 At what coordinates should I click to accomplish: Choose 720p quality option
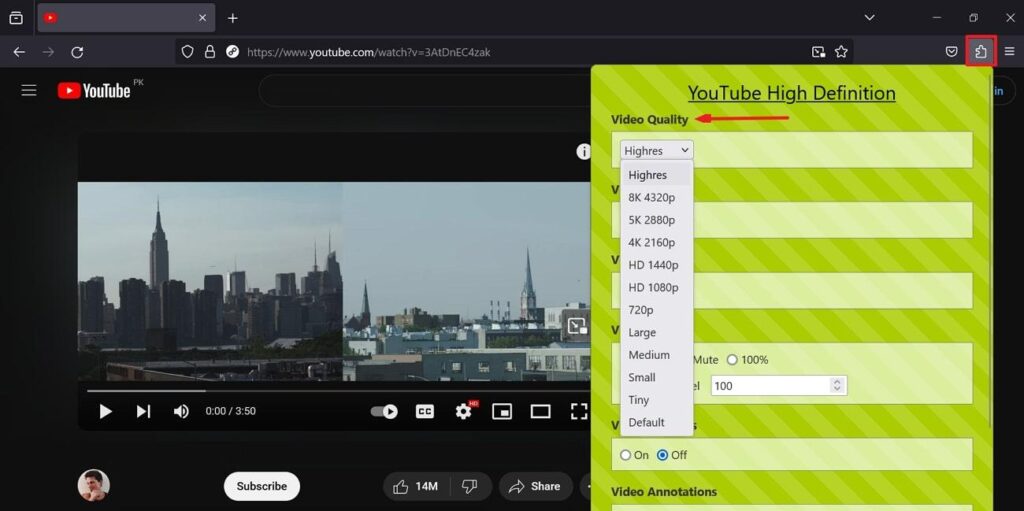click(656, 310)
